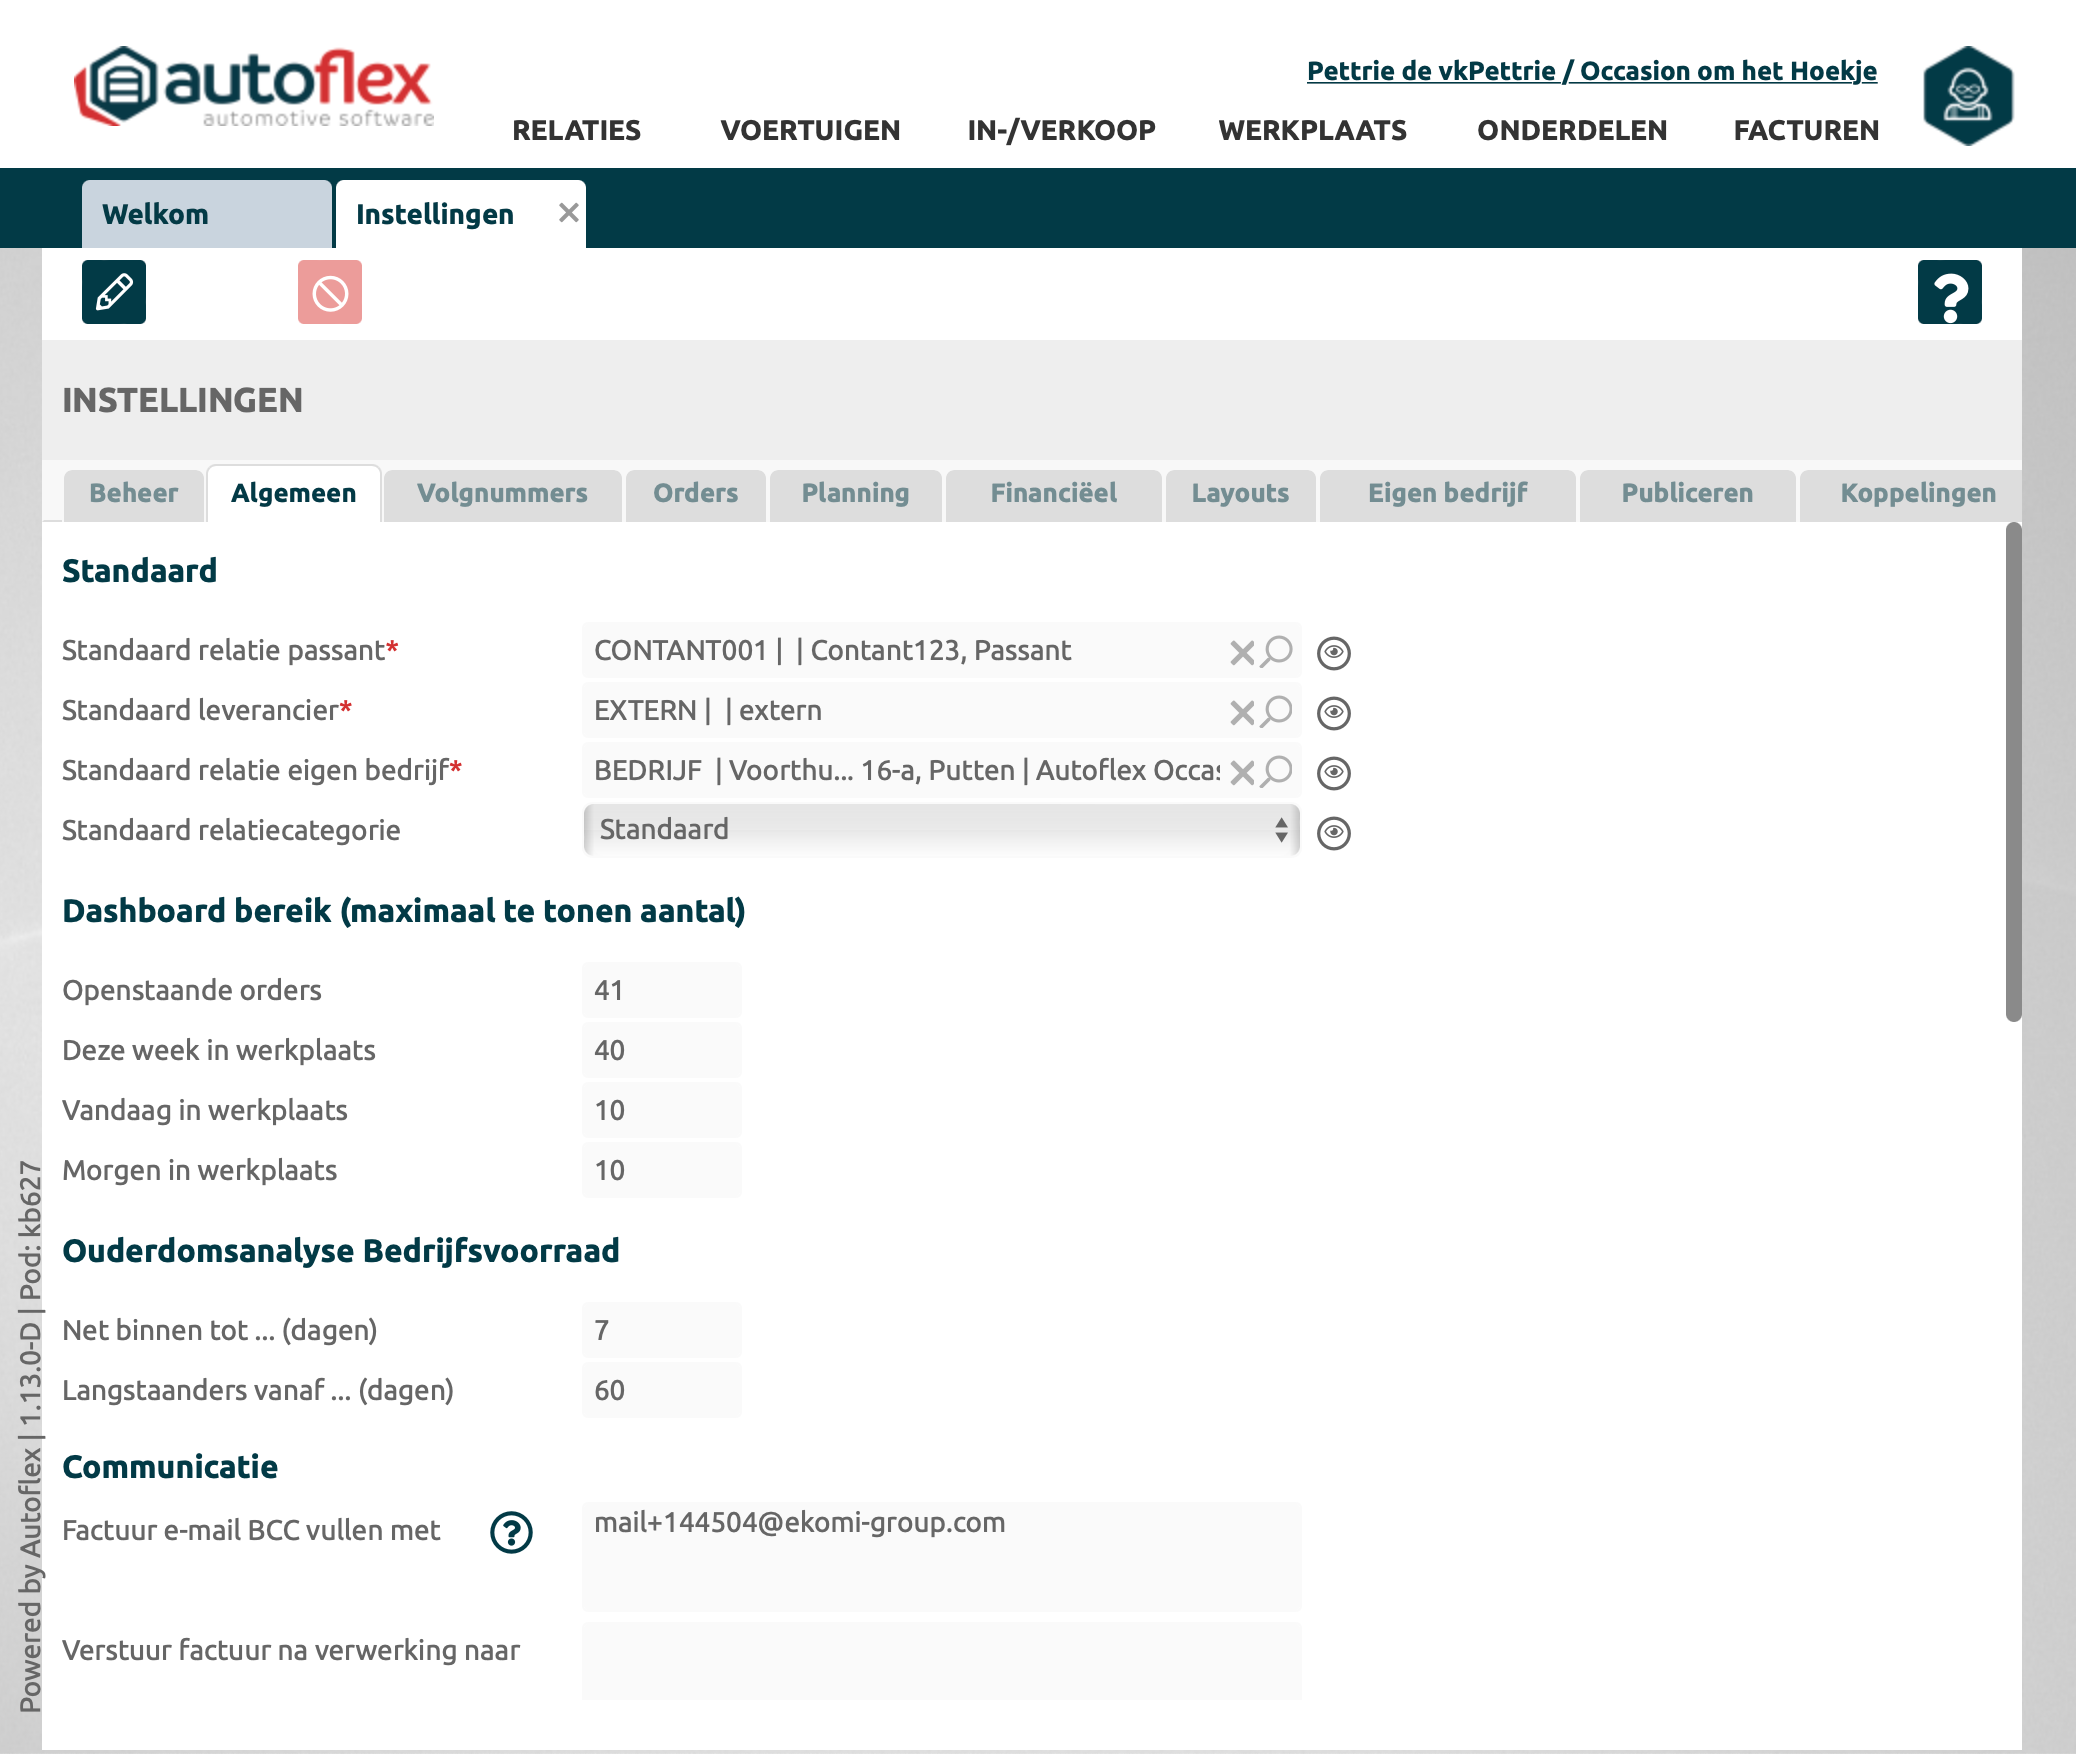2076x1754 pixels.
Task: Search Standaard relatie eigen bedrijf
Action: 1277,772
